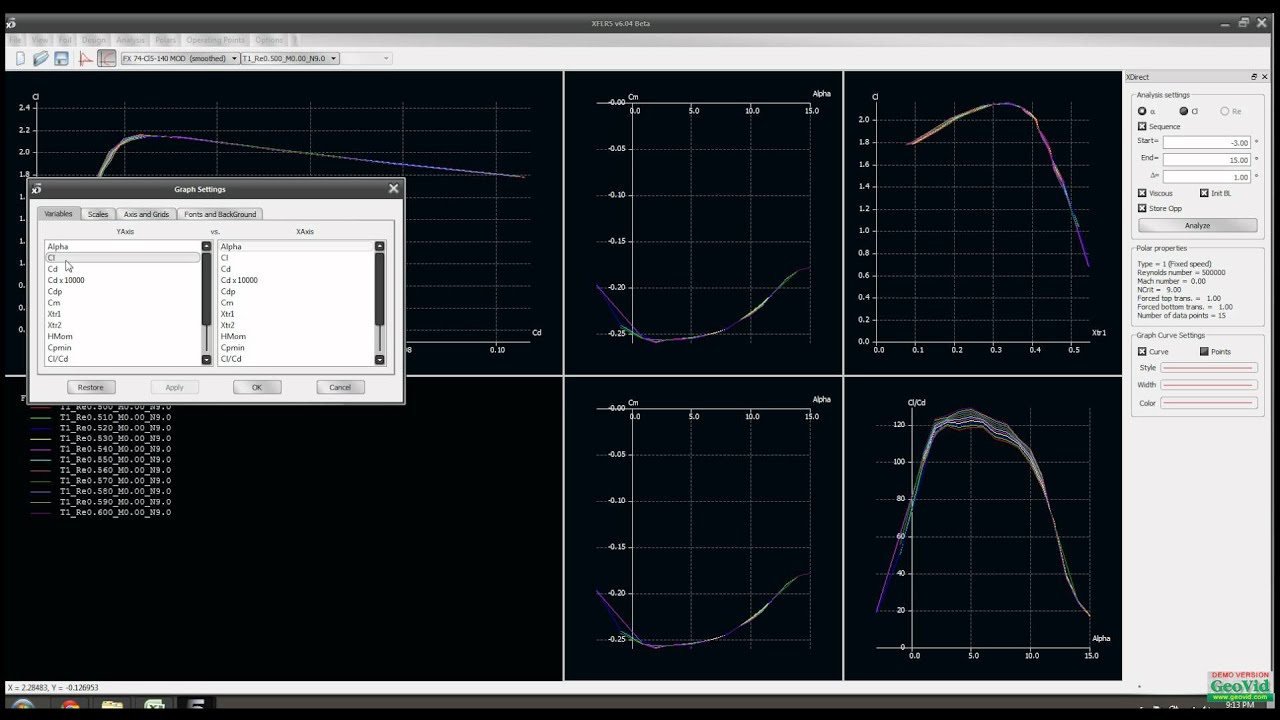Open the Design menu

94,40
